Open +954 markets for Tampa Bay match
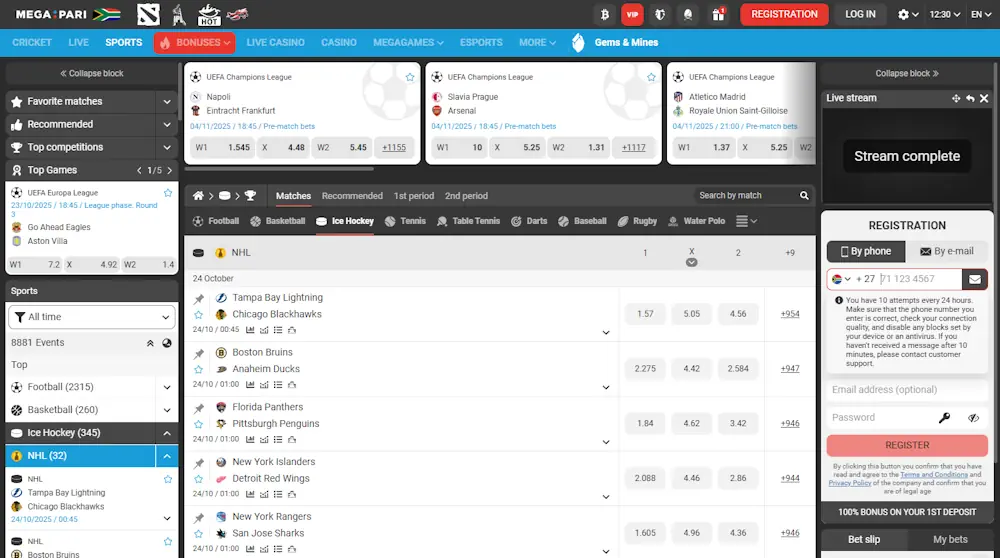The width and height of the screenshot is (1000, 558). click(790, 314)
